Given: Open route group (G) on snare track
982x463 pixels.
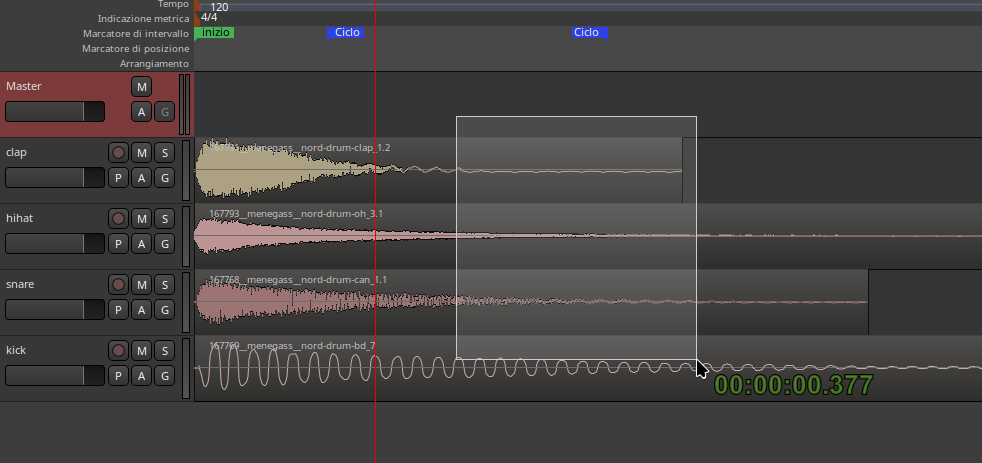Looking at the screenshot, I should point(165,310).
